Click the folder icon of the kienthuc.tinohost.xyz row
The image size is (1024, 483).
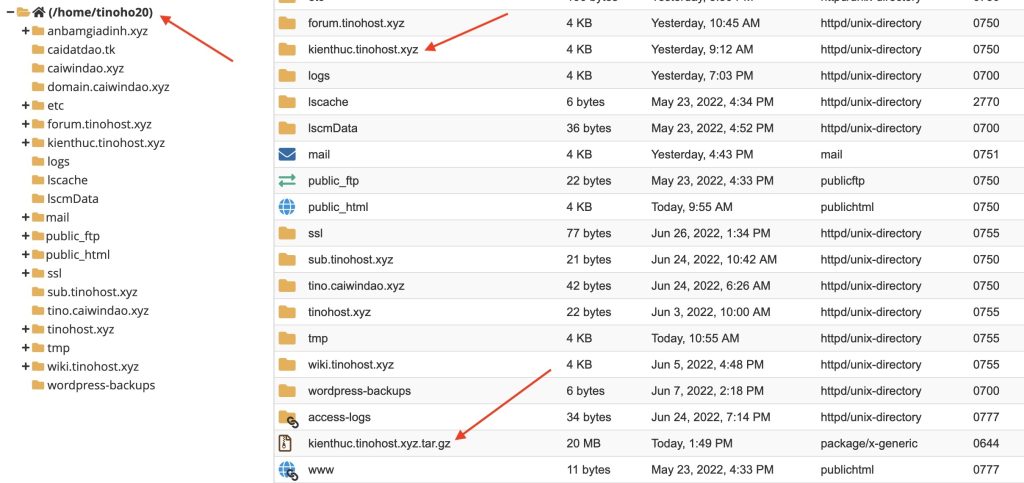(x=287, y=50)
